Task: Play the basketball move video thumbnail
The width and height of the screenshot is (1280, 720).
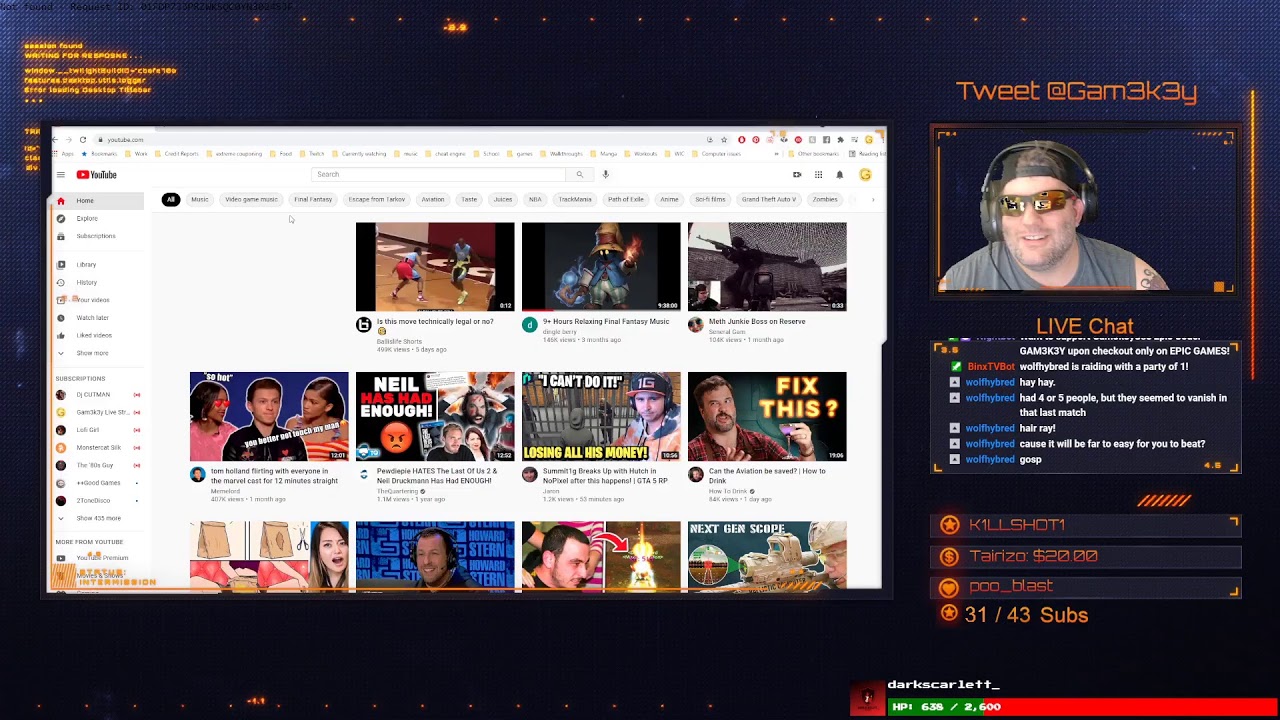Action: pyautogui.click(x=435, y=267)
